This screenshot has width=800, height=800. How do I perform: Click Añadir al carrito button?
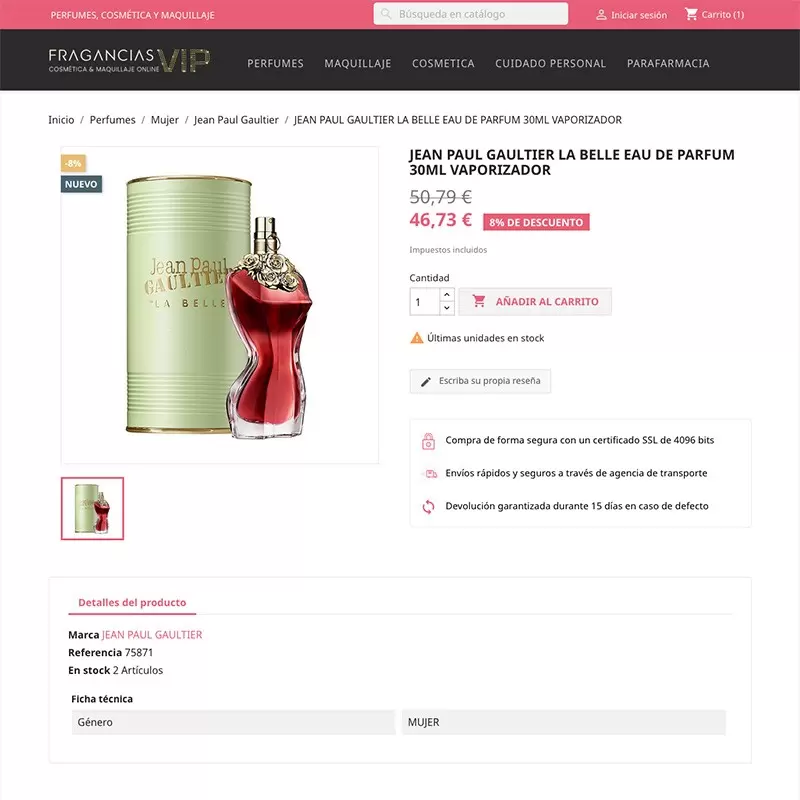[x=535, y=302]
